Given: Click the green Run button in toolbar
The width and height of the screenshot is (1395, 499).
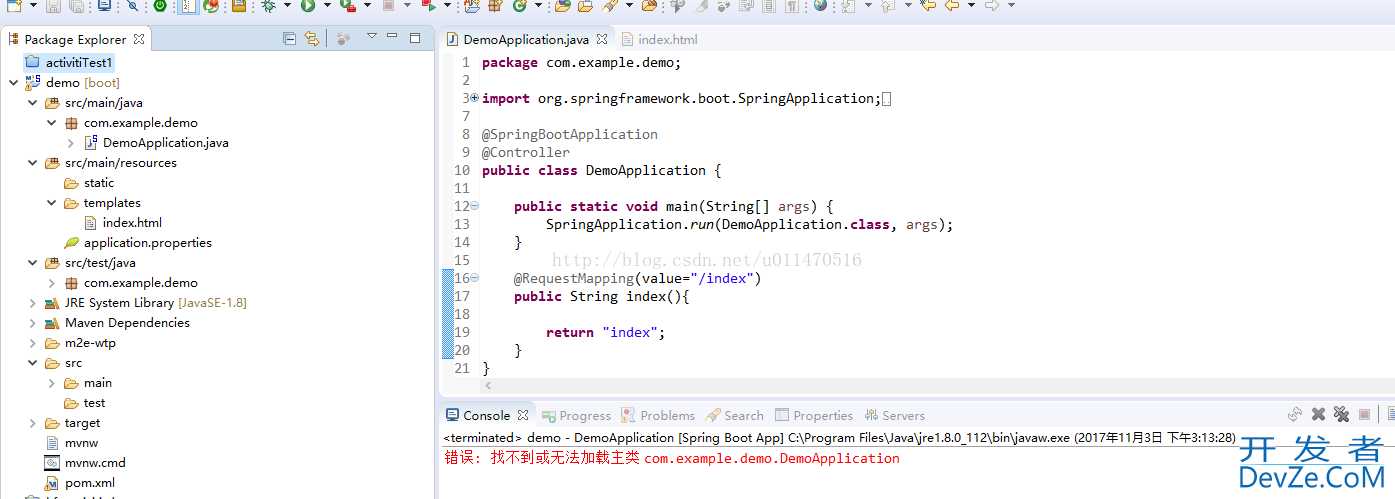Looking at the screenshot, I should (308, 6).
